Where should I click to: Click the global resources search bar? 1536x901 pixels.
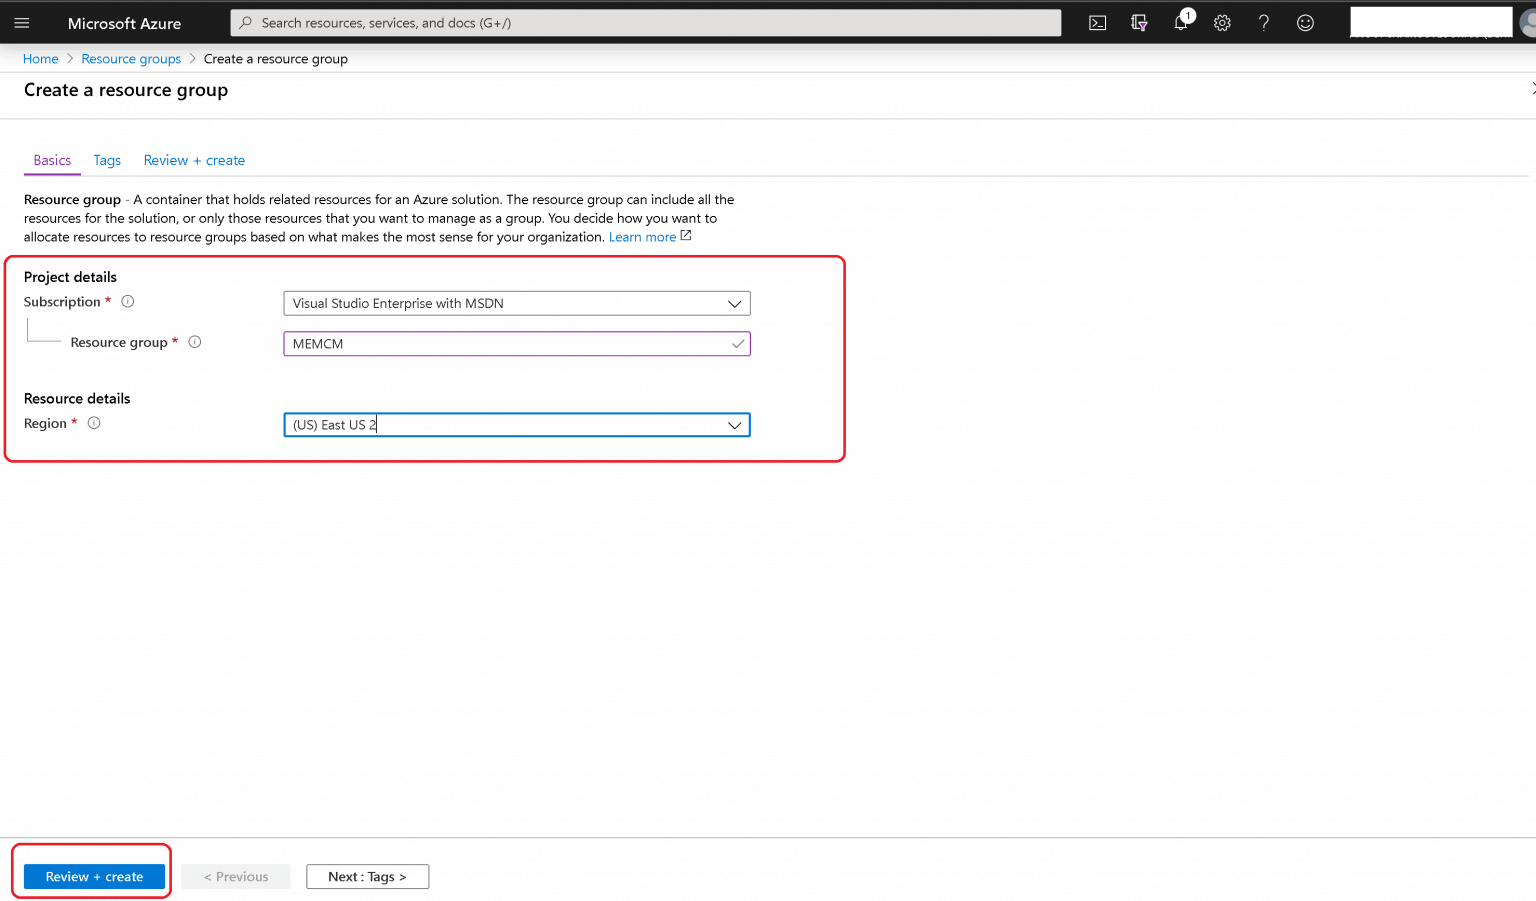tap(645, 22)
